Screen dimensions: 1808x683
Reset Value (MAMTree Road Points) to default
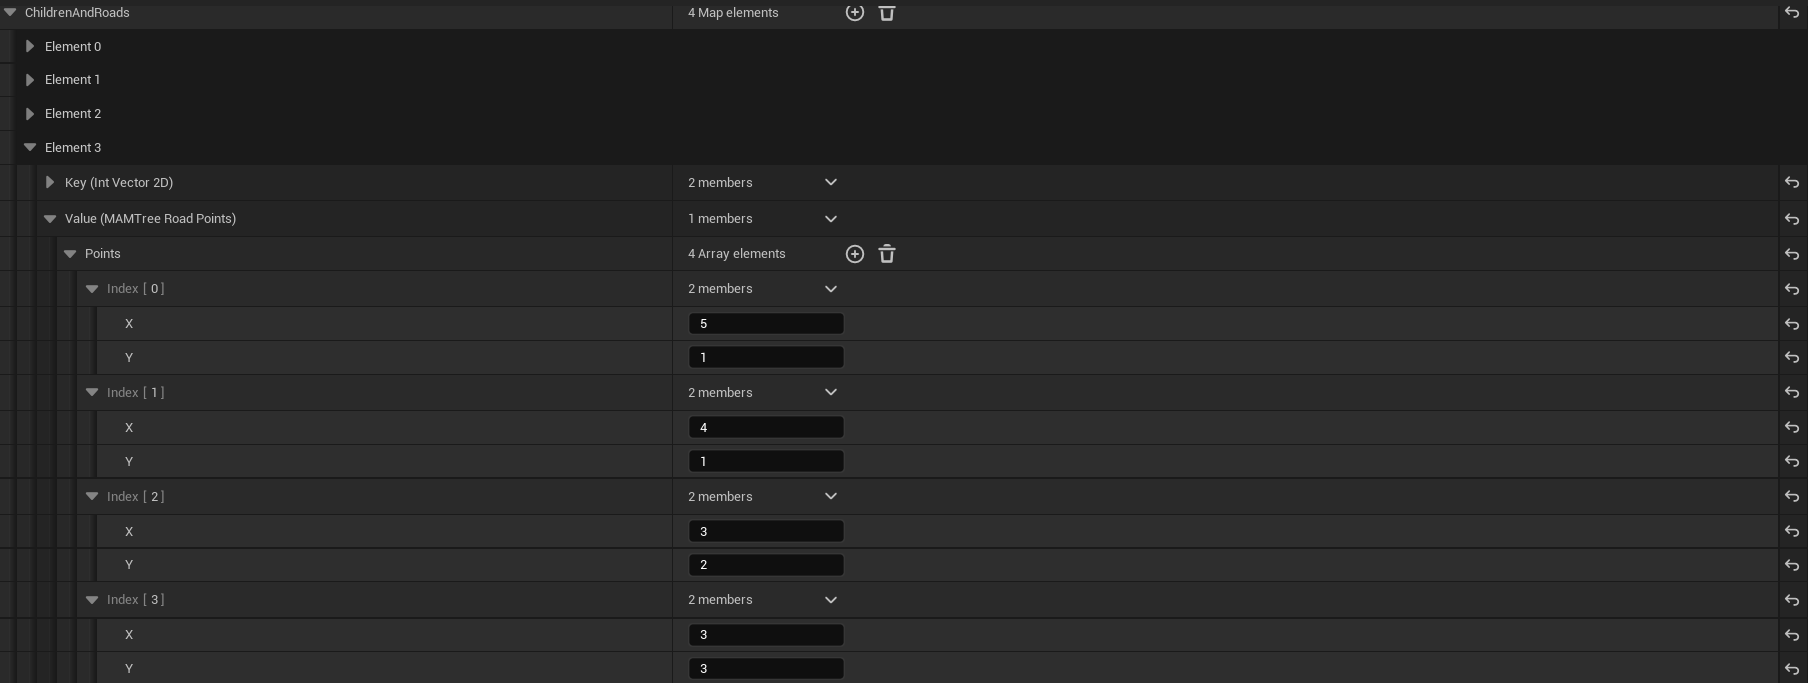pyautogui.click(x=1792, y=219)
